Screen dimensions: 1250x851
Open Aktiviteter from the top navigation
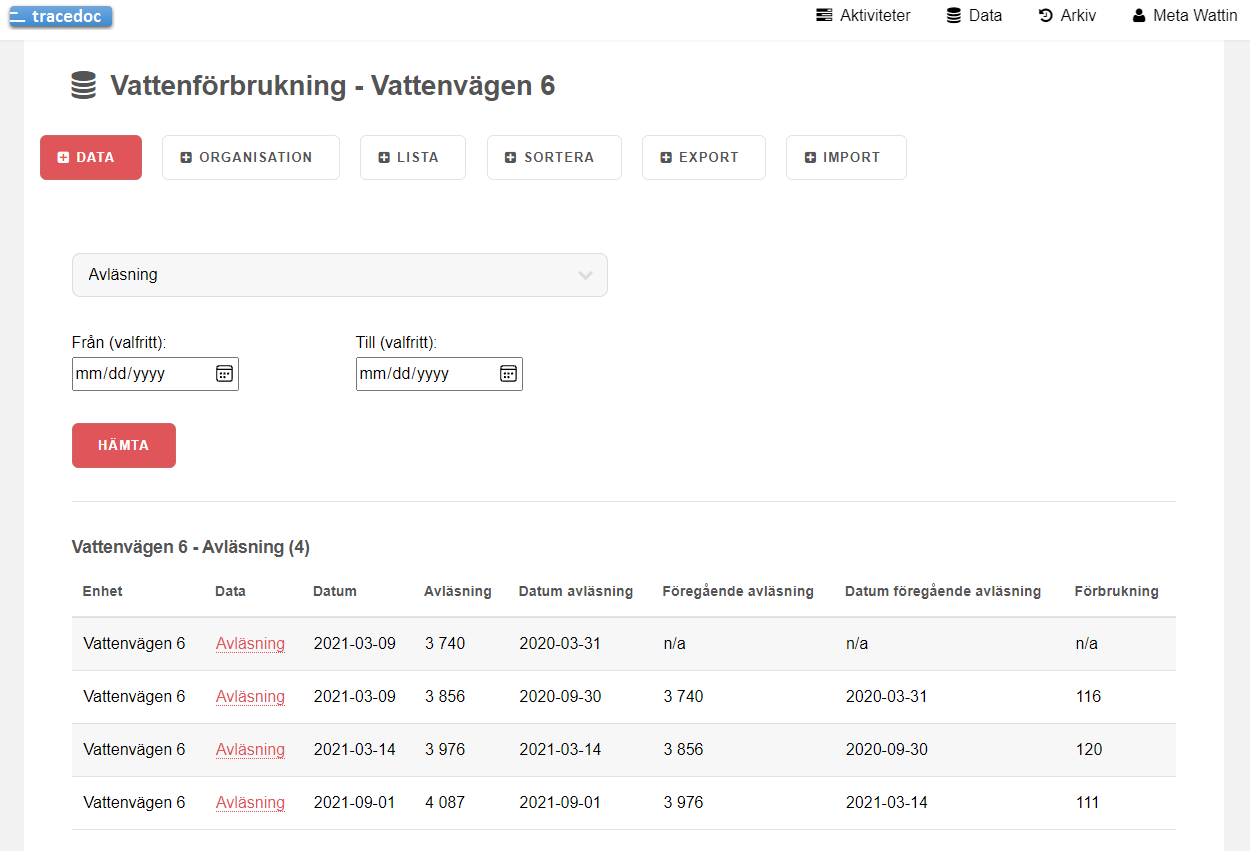pyautogui.click(x=863, y=16)
